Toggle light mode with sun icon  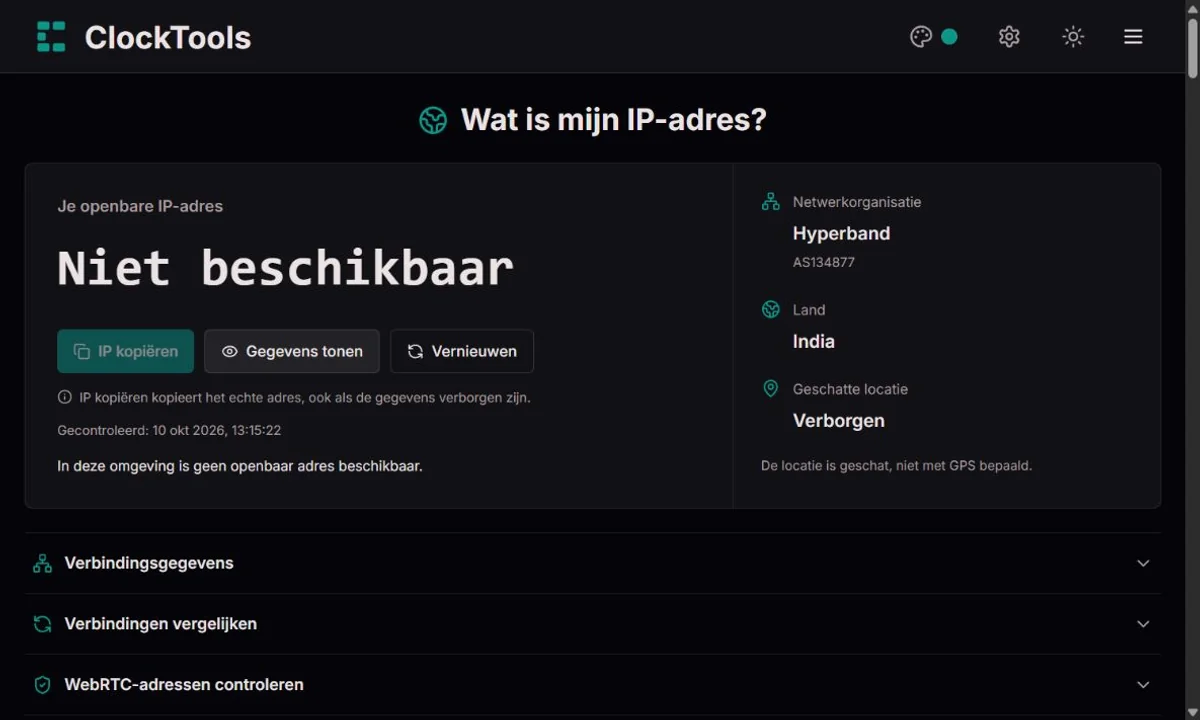[1073, 37]
